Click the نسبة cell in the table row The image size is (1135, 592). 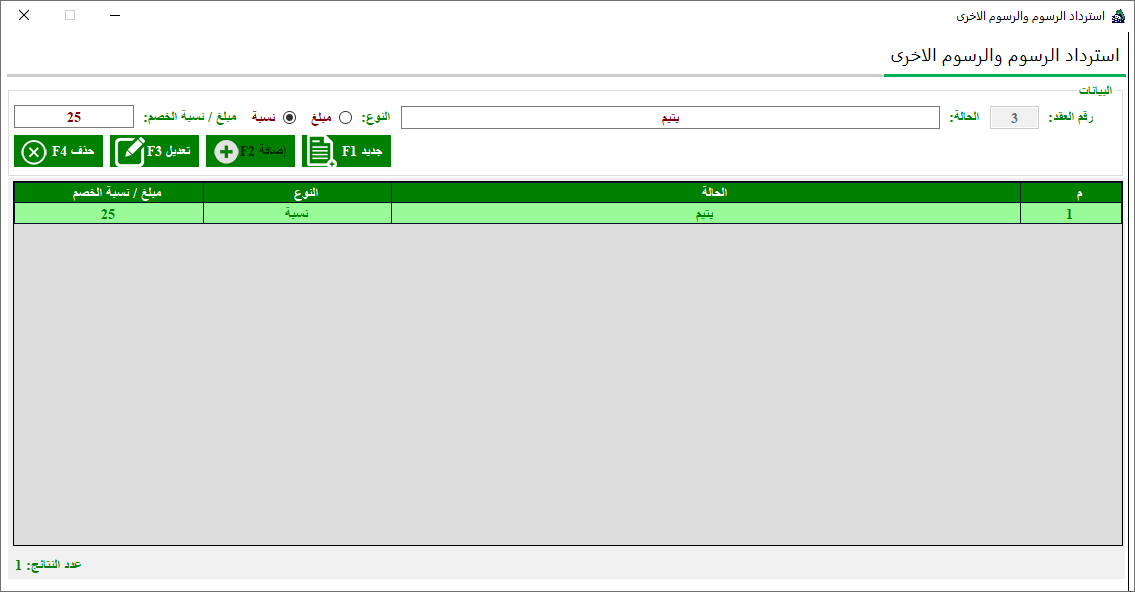[297, 213]
